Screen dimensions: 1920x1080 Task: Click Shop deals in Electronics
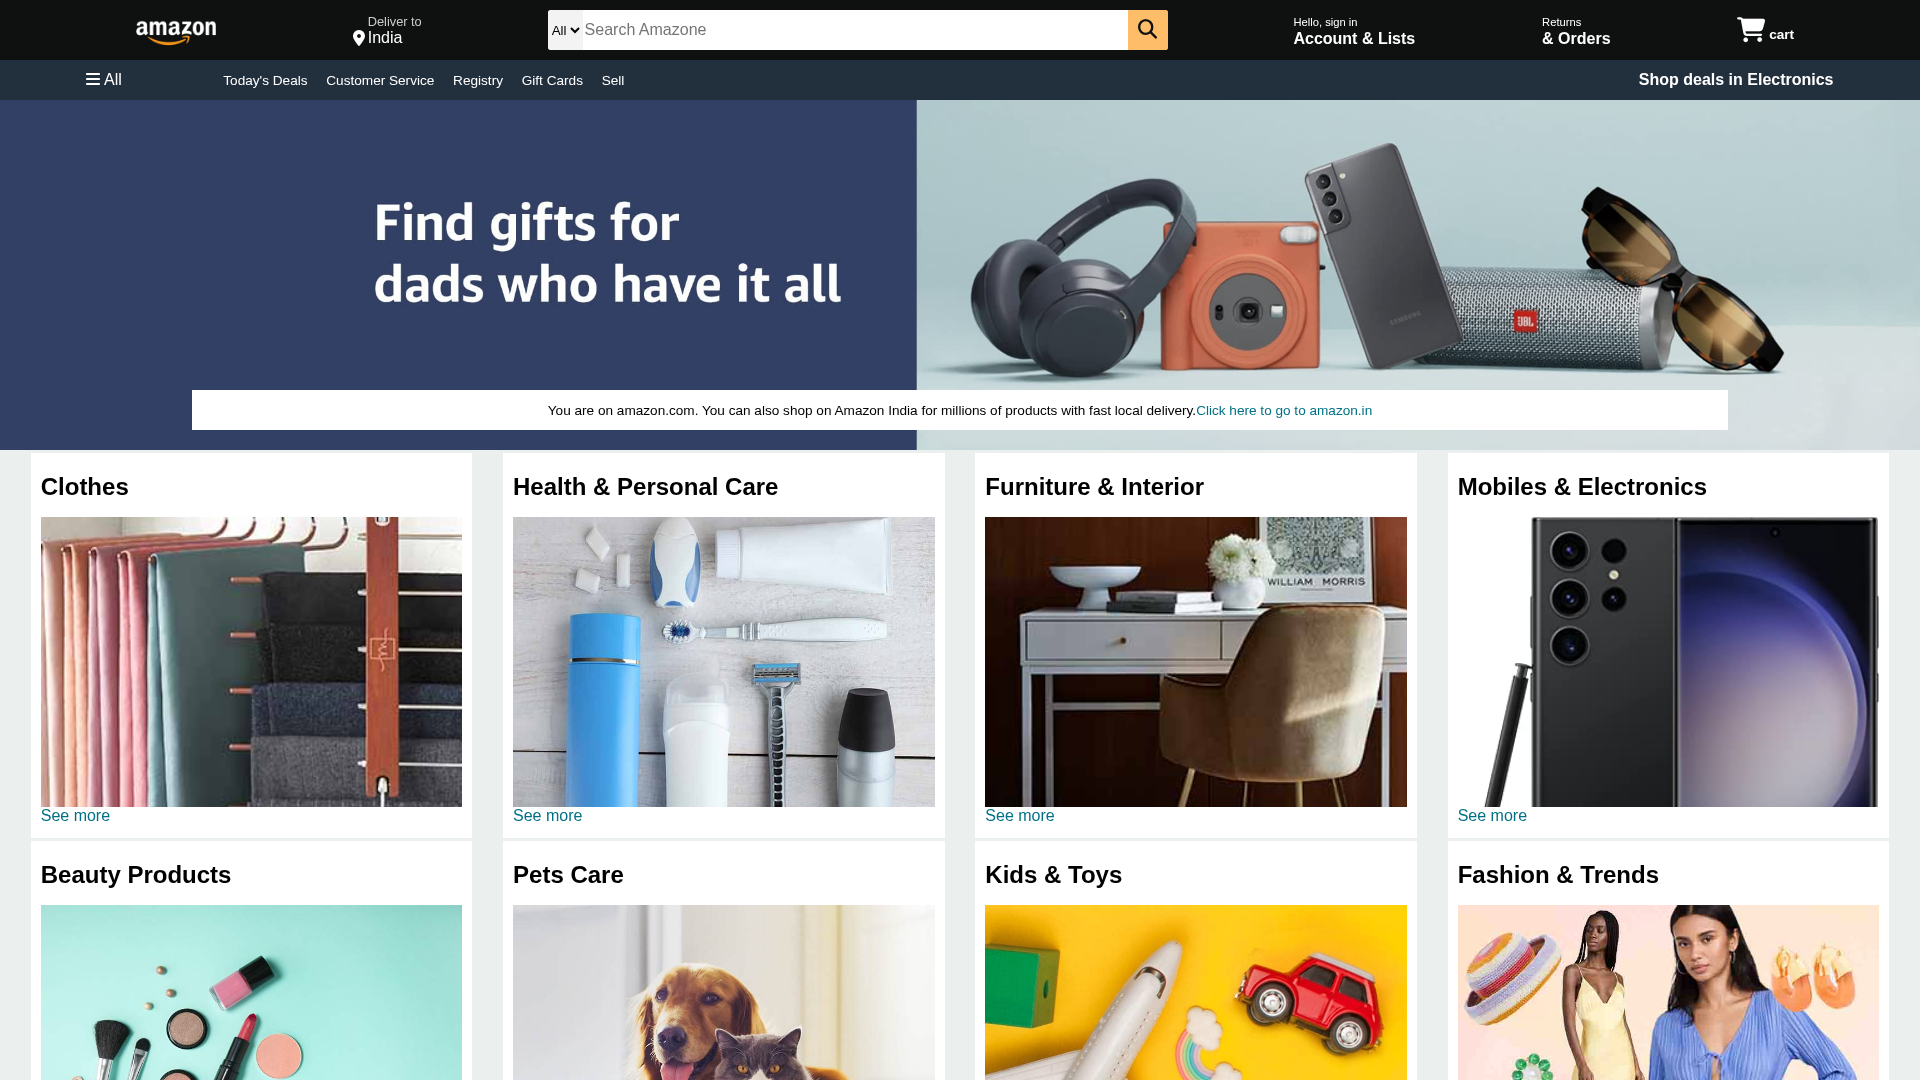click(x=1735, y=79)
